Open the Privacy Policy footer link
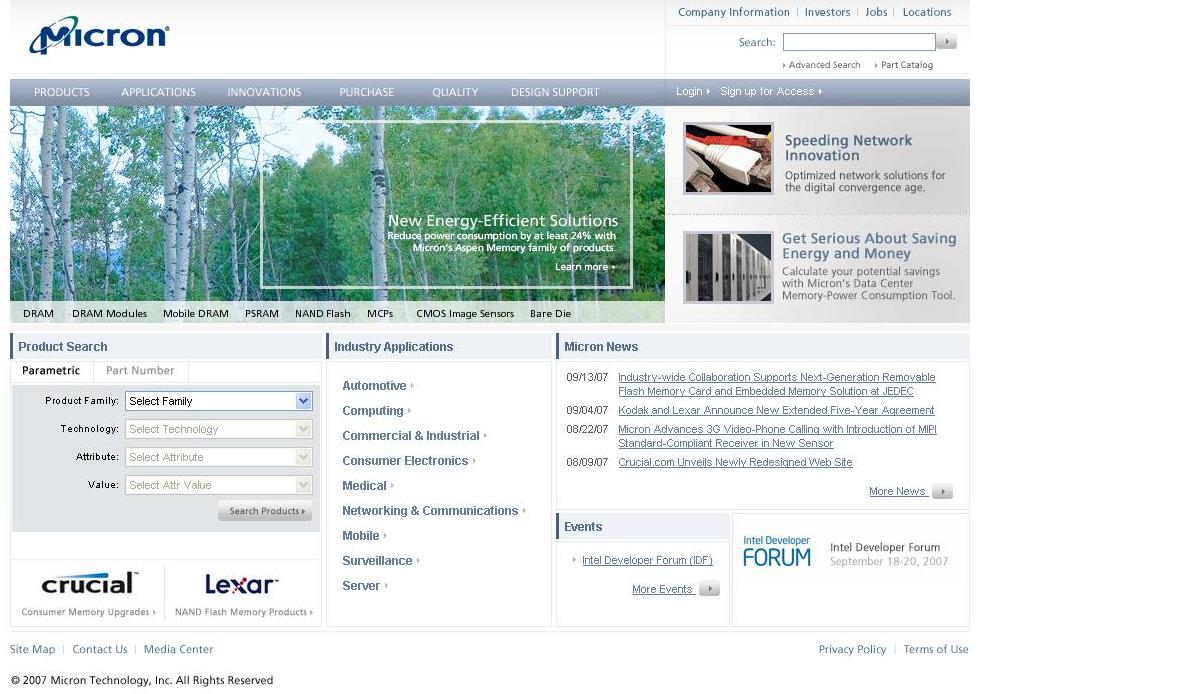 [852, 649]
